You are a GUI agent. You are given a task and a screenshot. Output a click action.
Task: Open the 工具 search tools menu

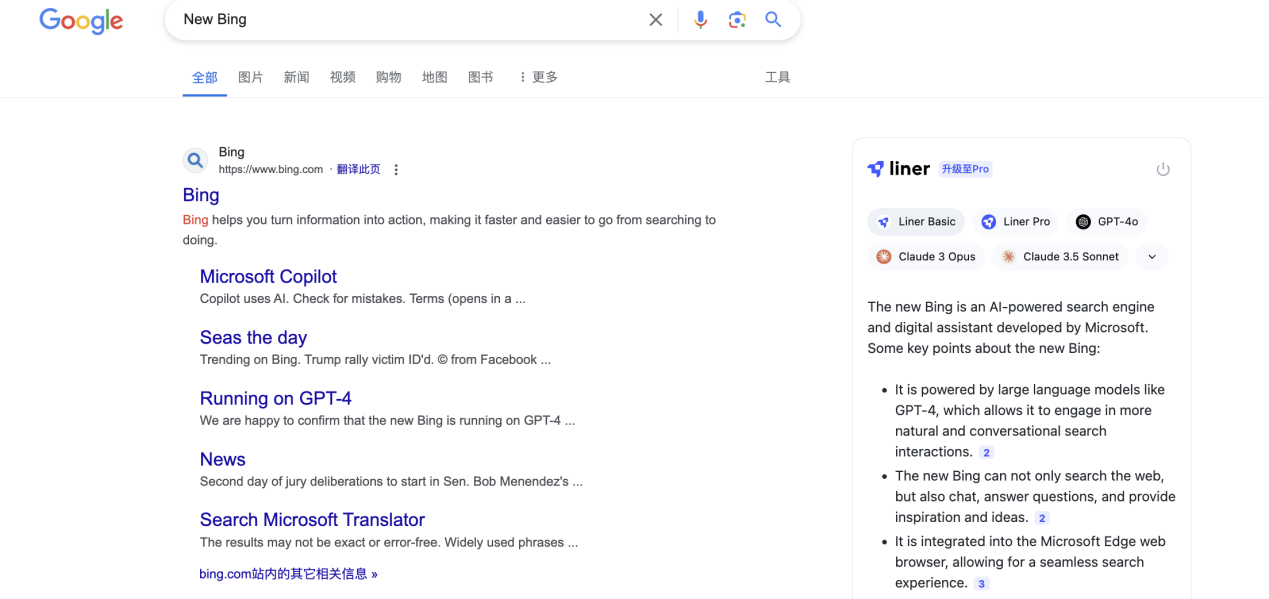pyautogui.click(x=777, y=77)
